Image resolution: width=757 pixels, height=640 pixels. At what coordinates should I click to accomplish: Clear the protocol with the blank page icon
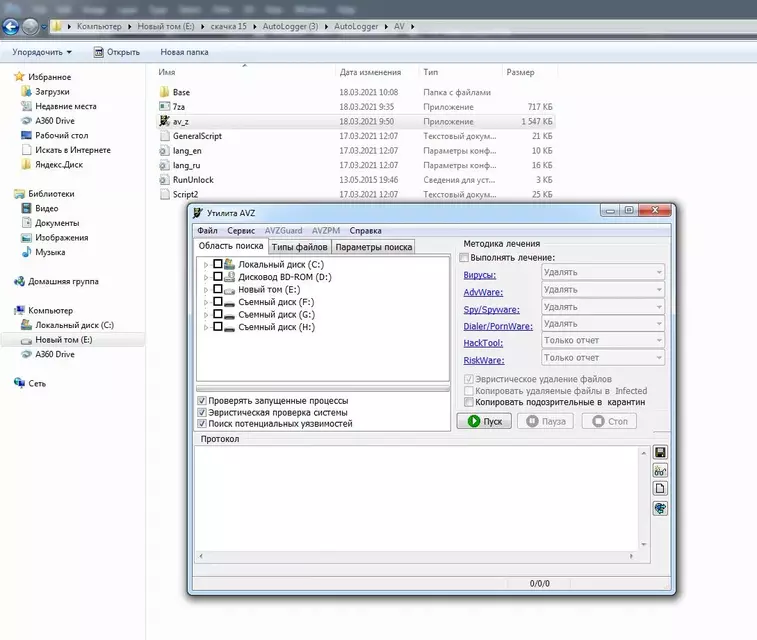[660, 488]
